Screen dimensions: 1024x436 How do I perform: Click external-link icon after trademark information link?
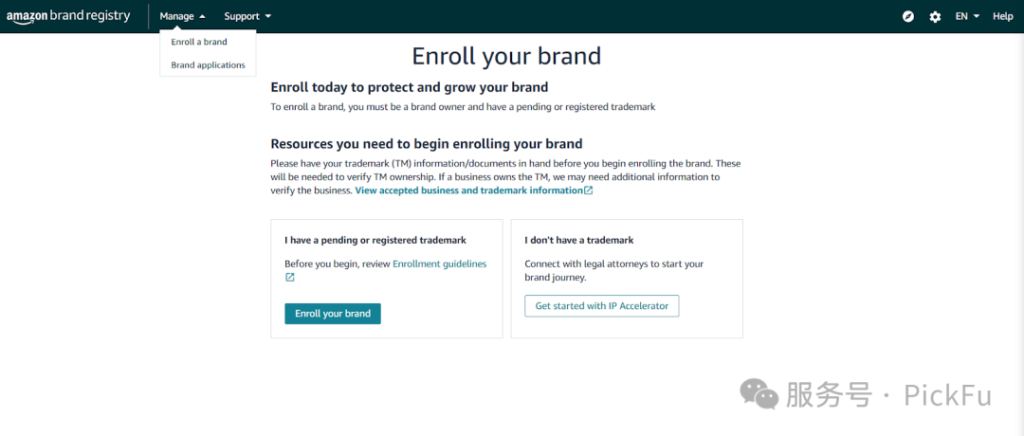(x=588, y=190)
